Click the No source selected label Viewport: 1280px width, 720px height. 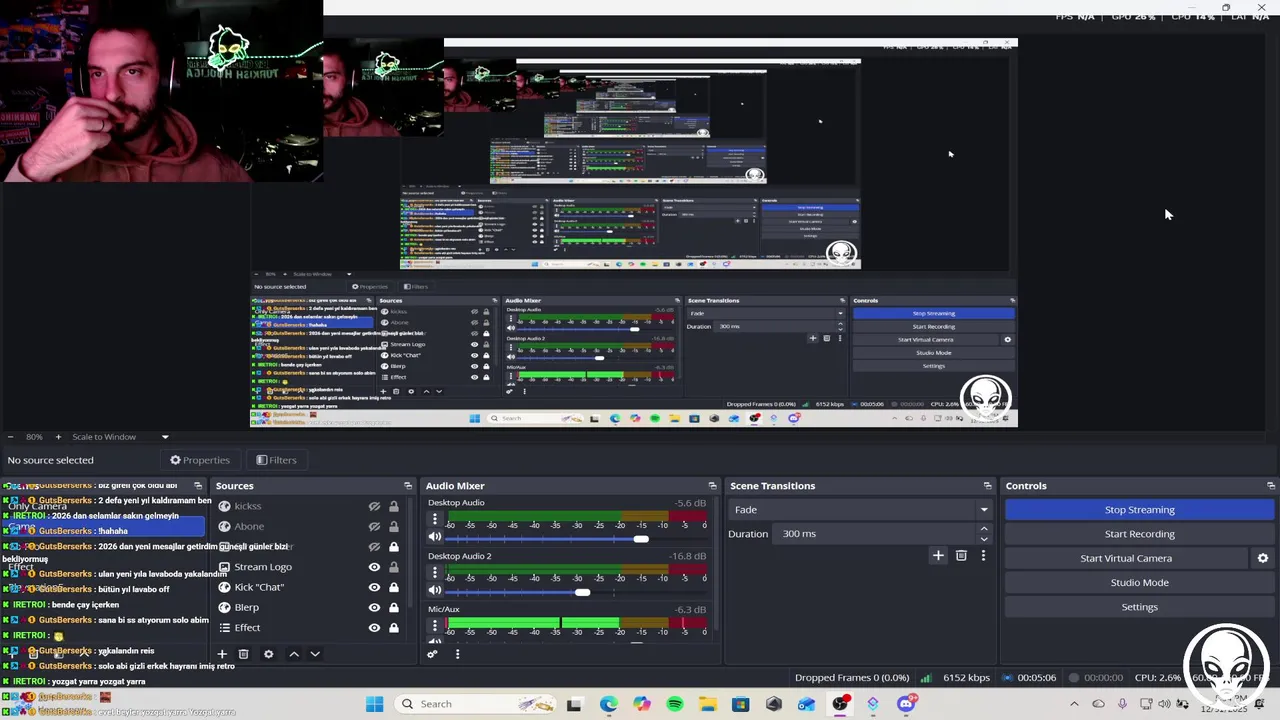click(50, 460)
